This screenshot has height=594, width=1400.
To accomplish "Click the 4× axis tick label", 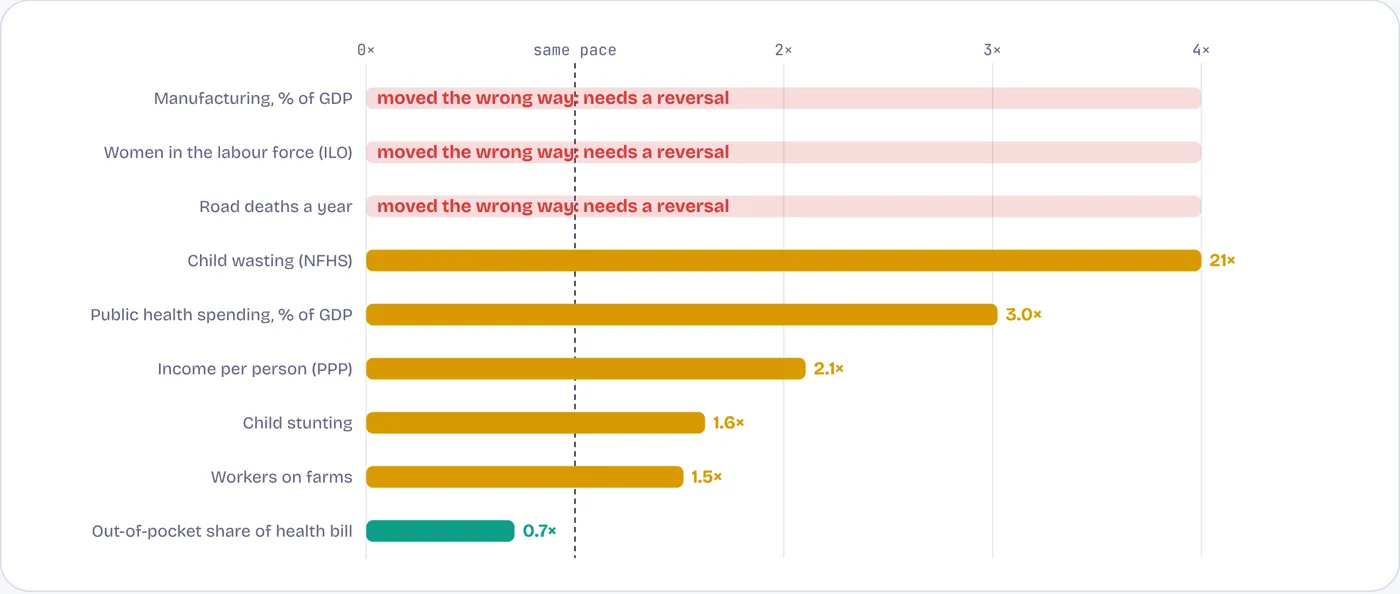I will tap(1201, 50).
